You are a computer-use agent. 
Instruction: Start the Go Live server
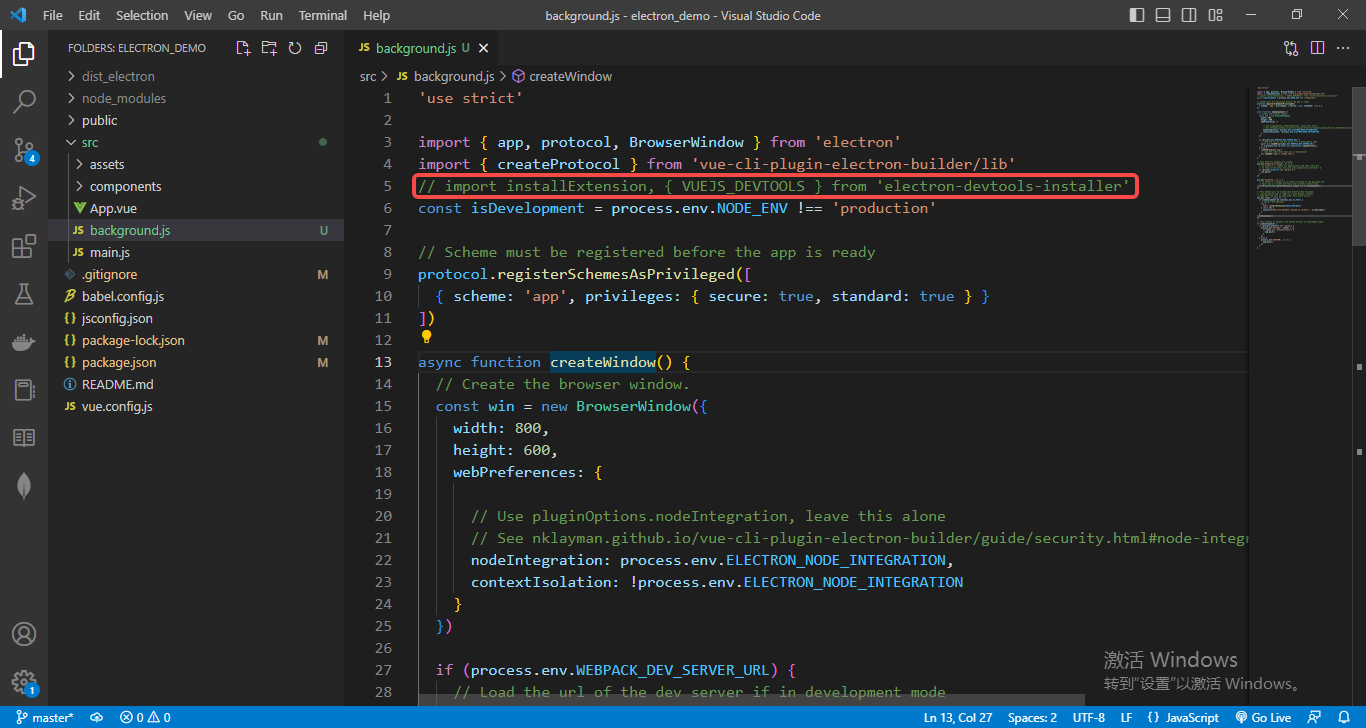coord(1264,717)
